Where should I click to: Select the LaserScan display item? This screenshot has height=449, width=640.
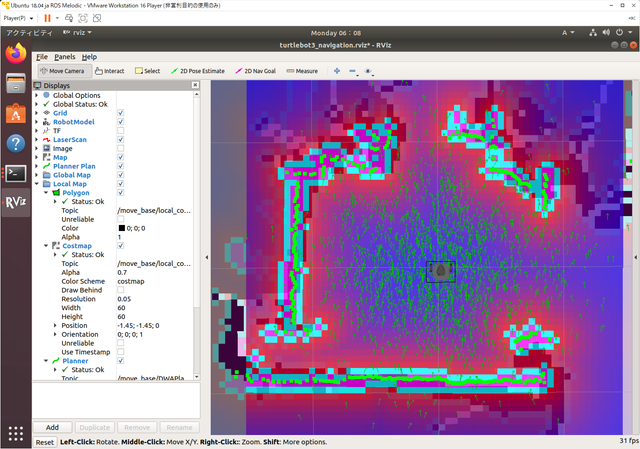(x=70, y=140)
